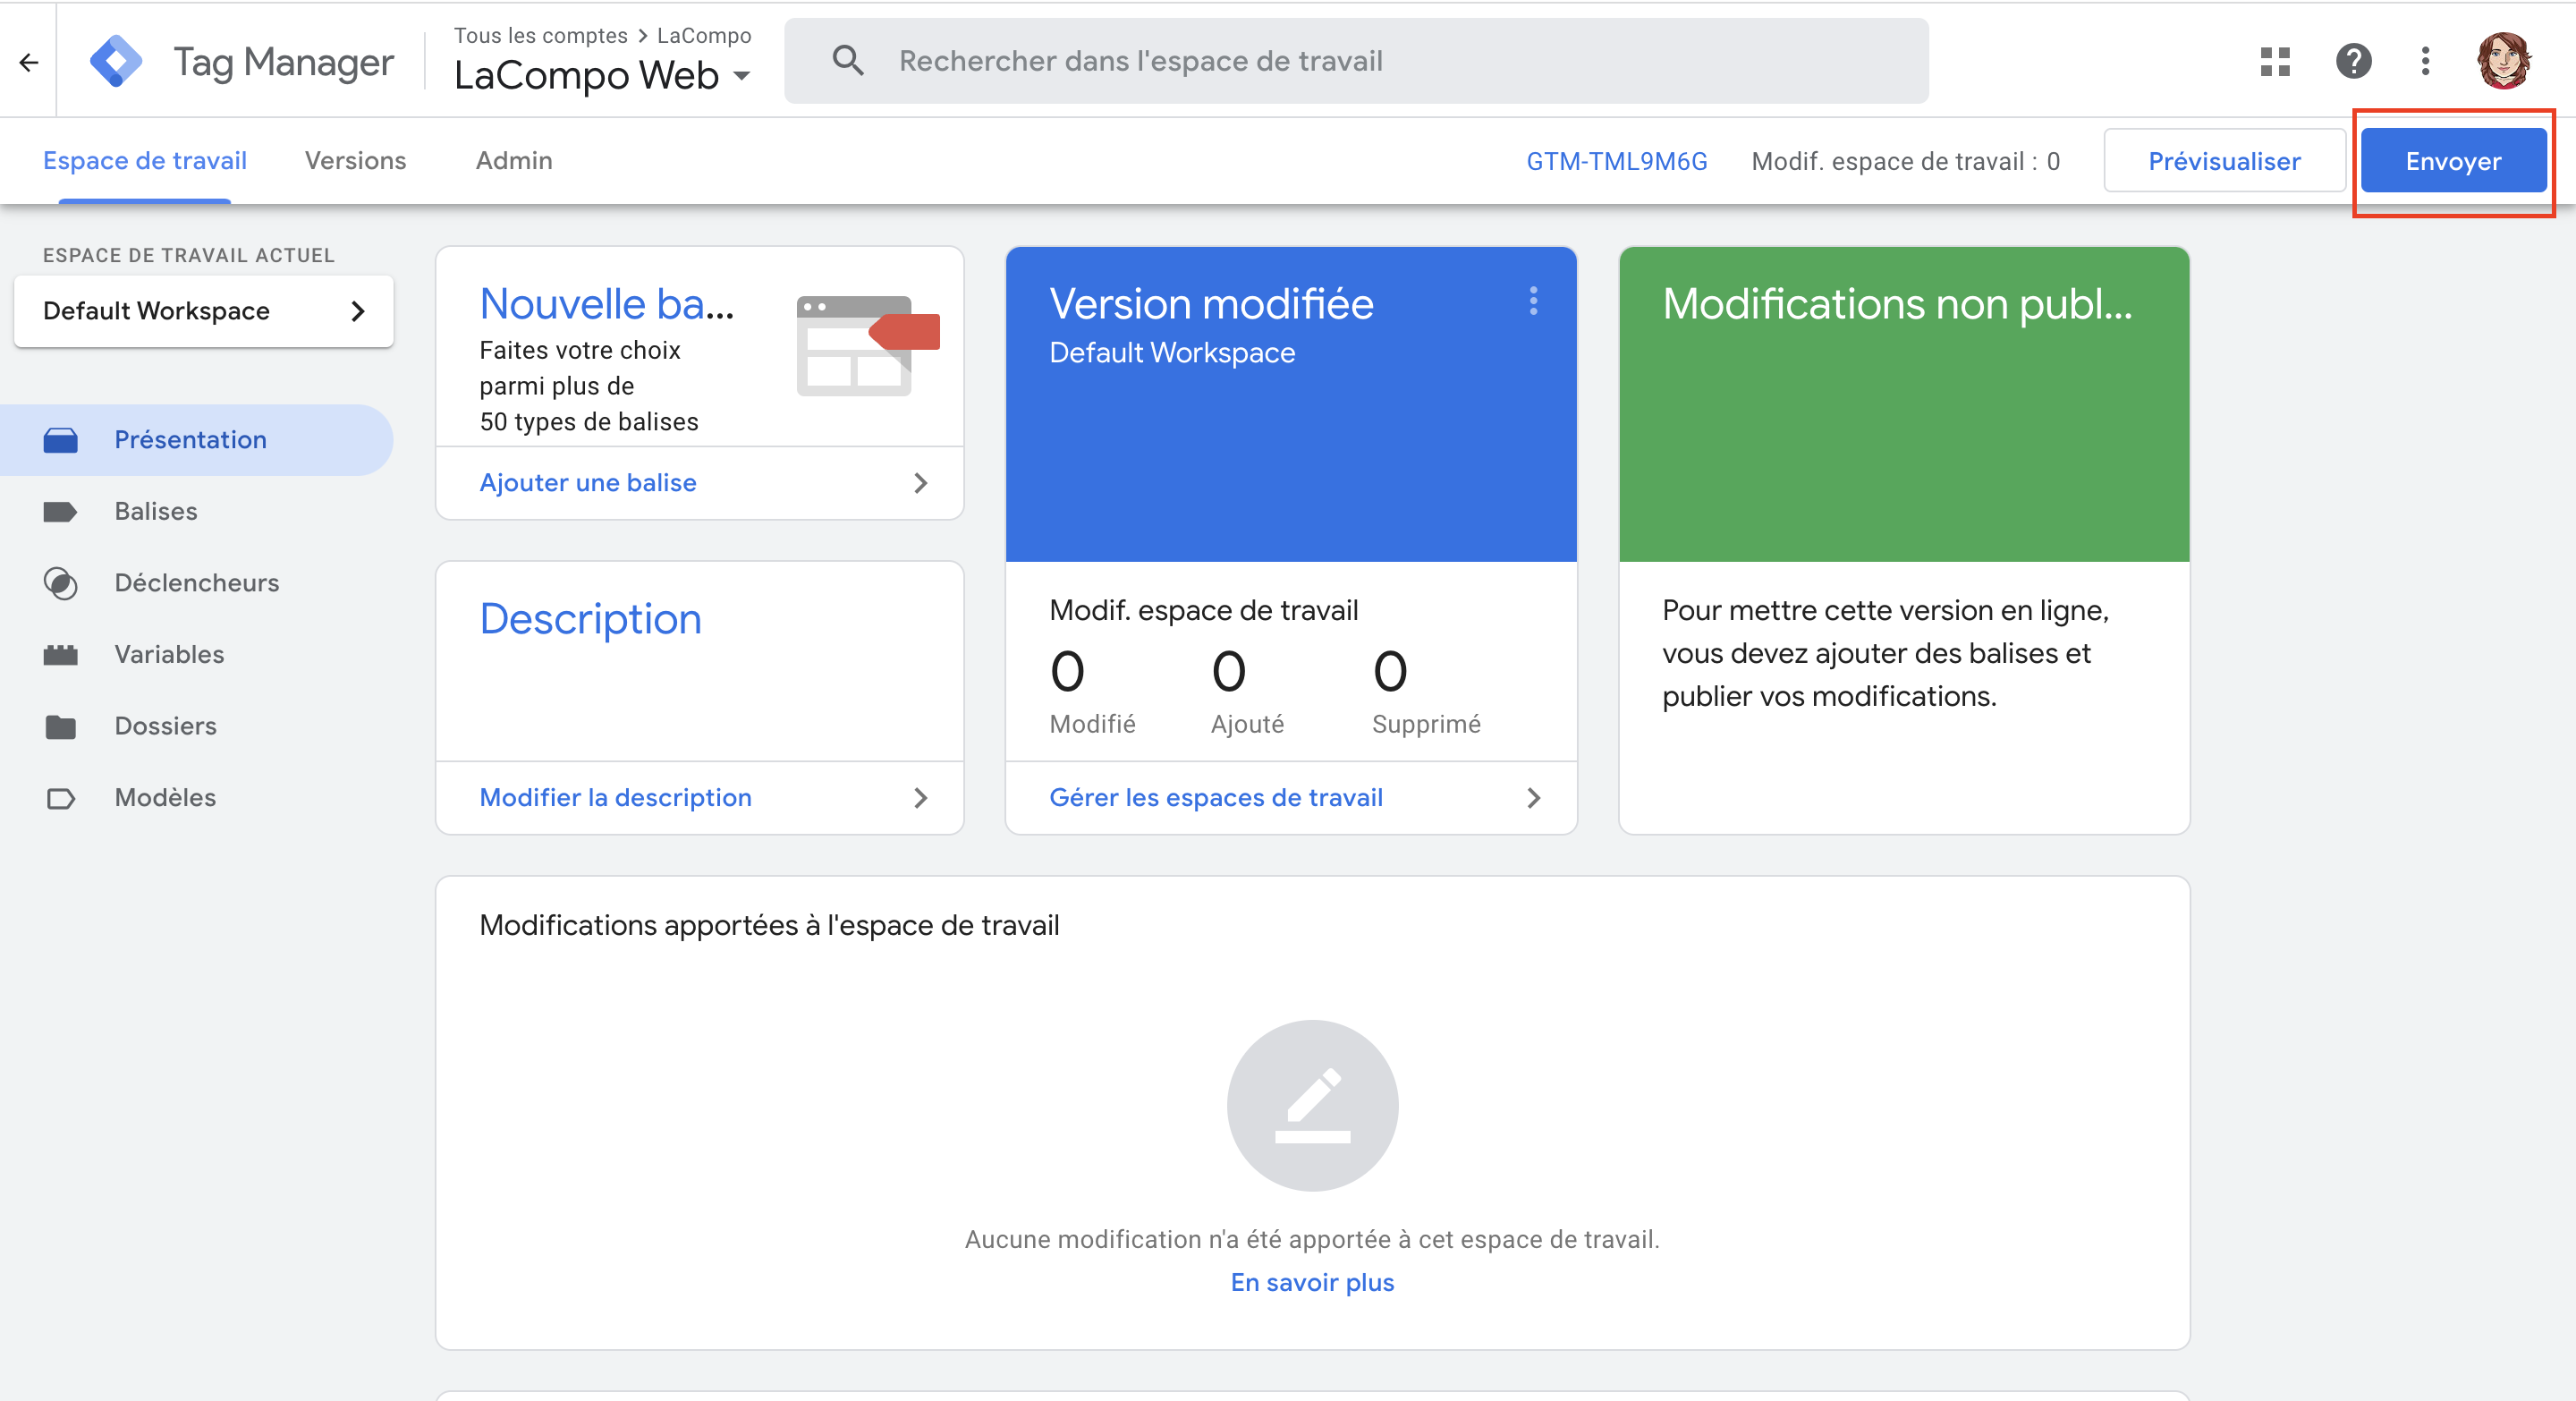Open Déclencheurs in the sidebar

(196, 583)
